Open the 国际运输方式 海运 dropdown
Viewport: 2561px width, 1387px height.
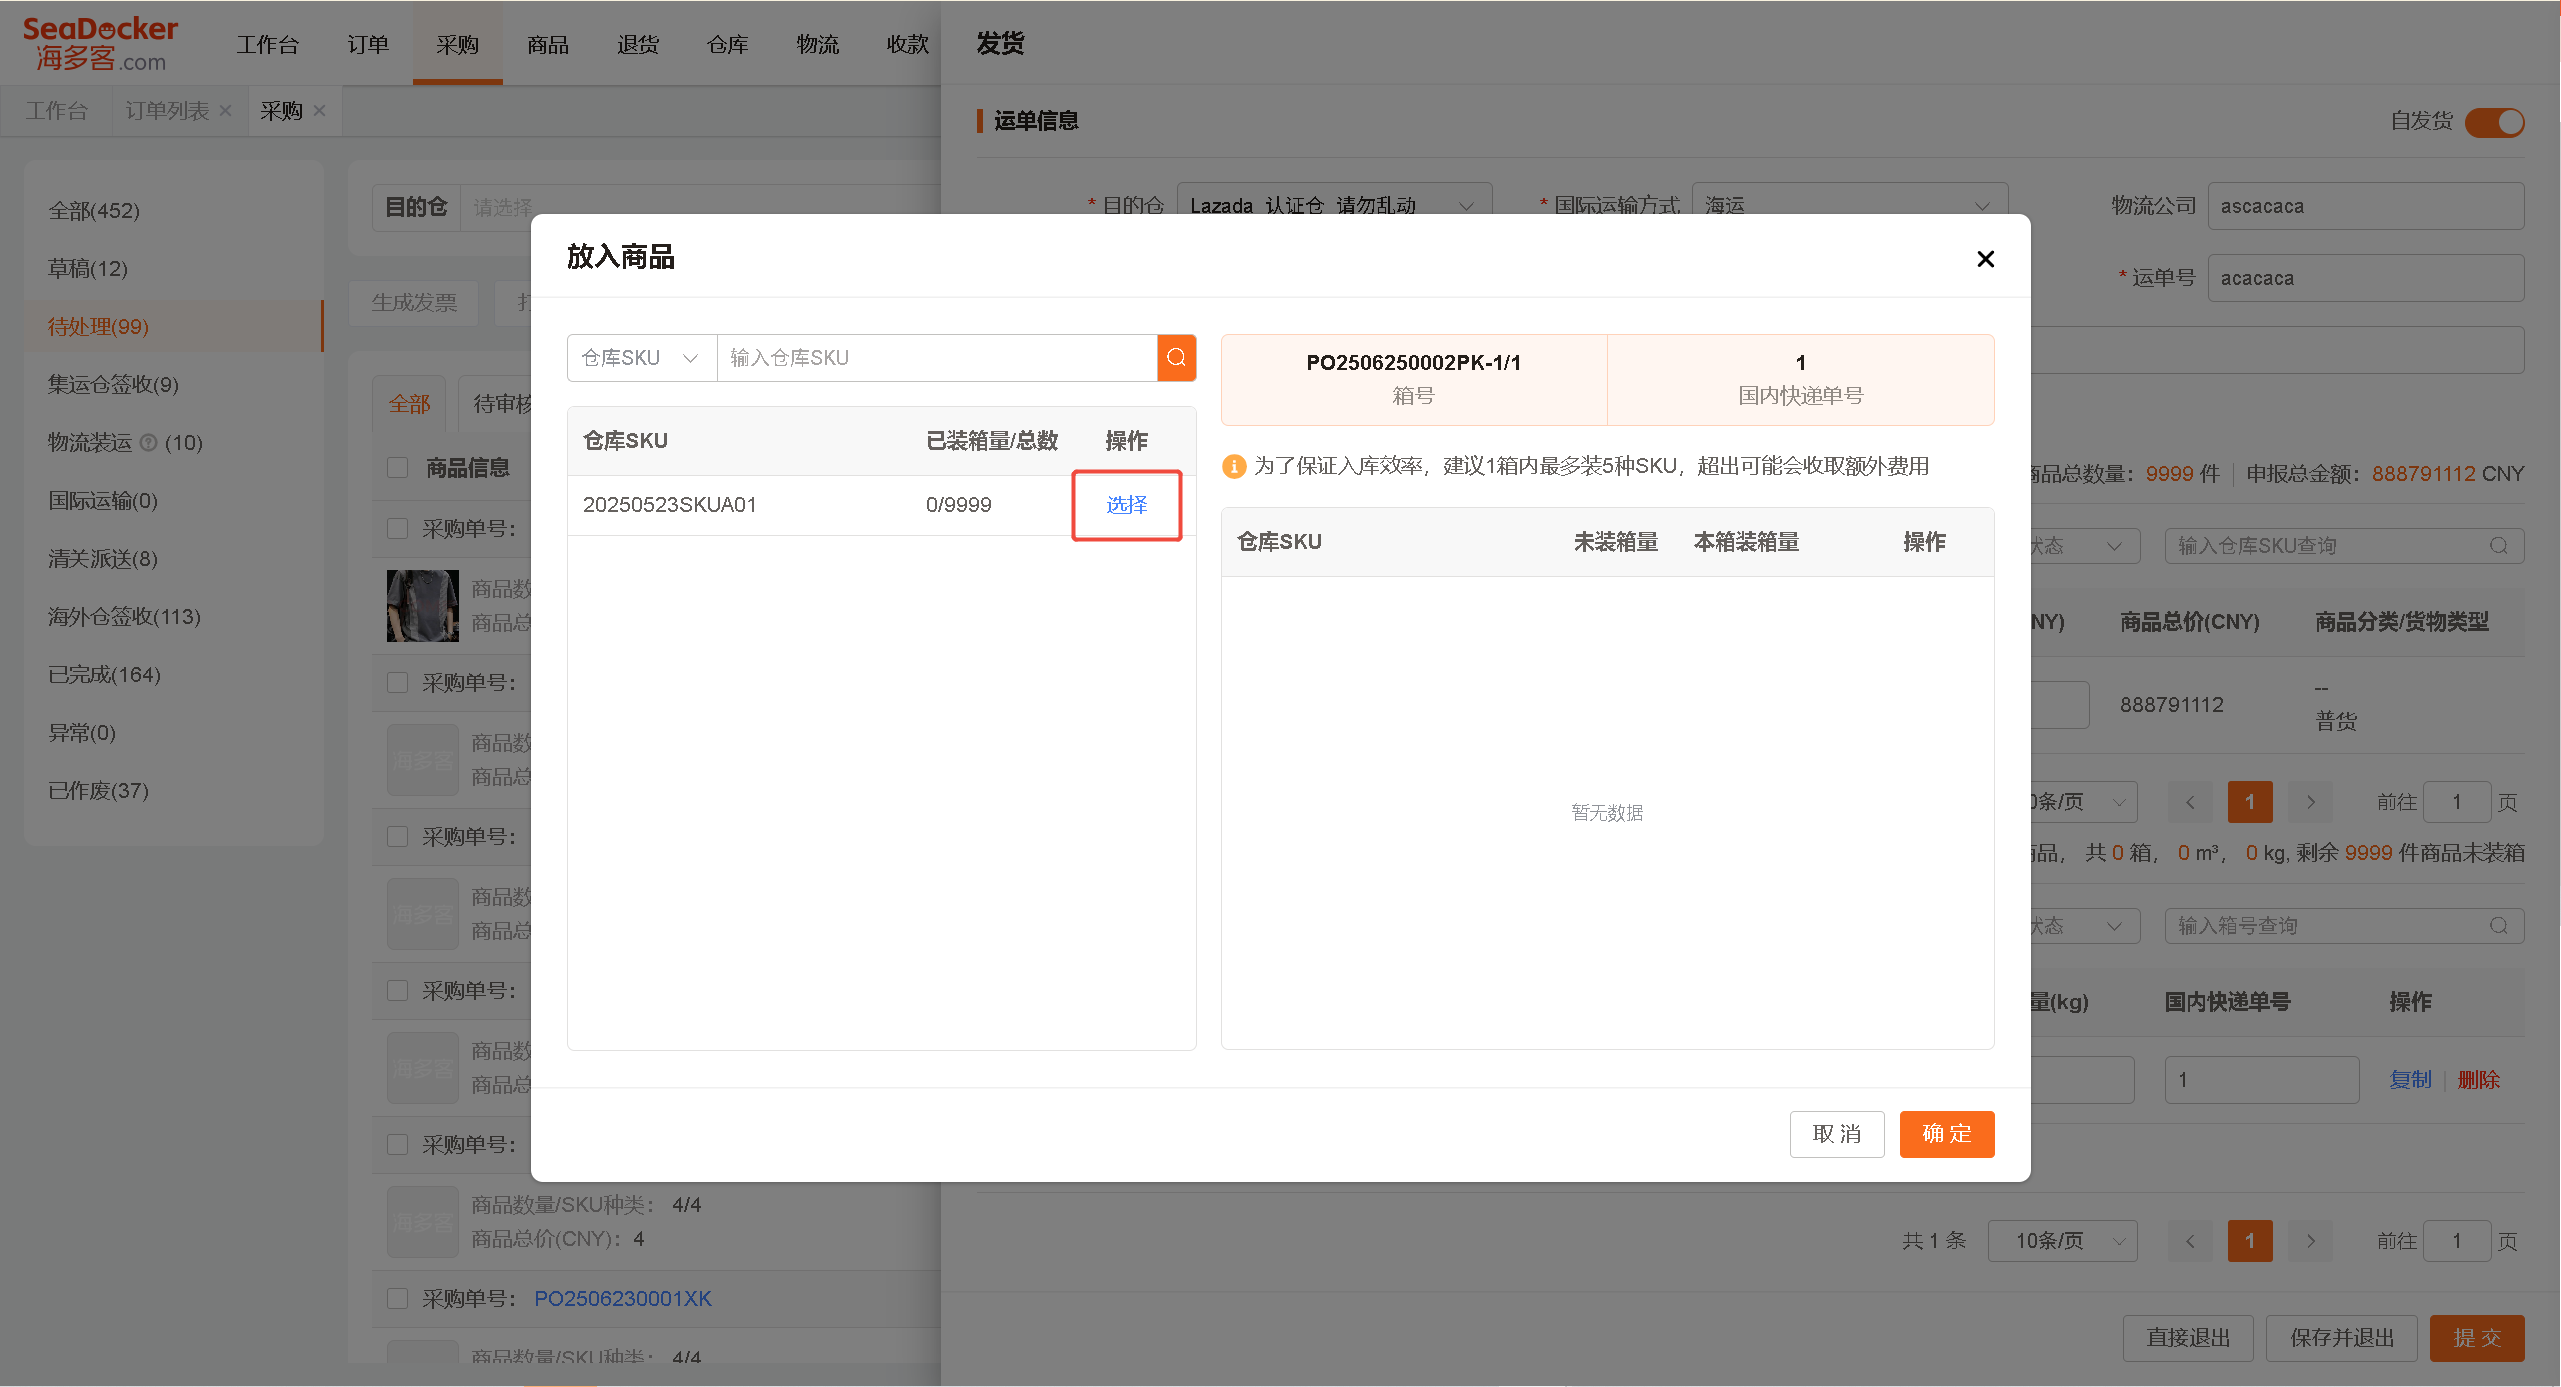1849,206
